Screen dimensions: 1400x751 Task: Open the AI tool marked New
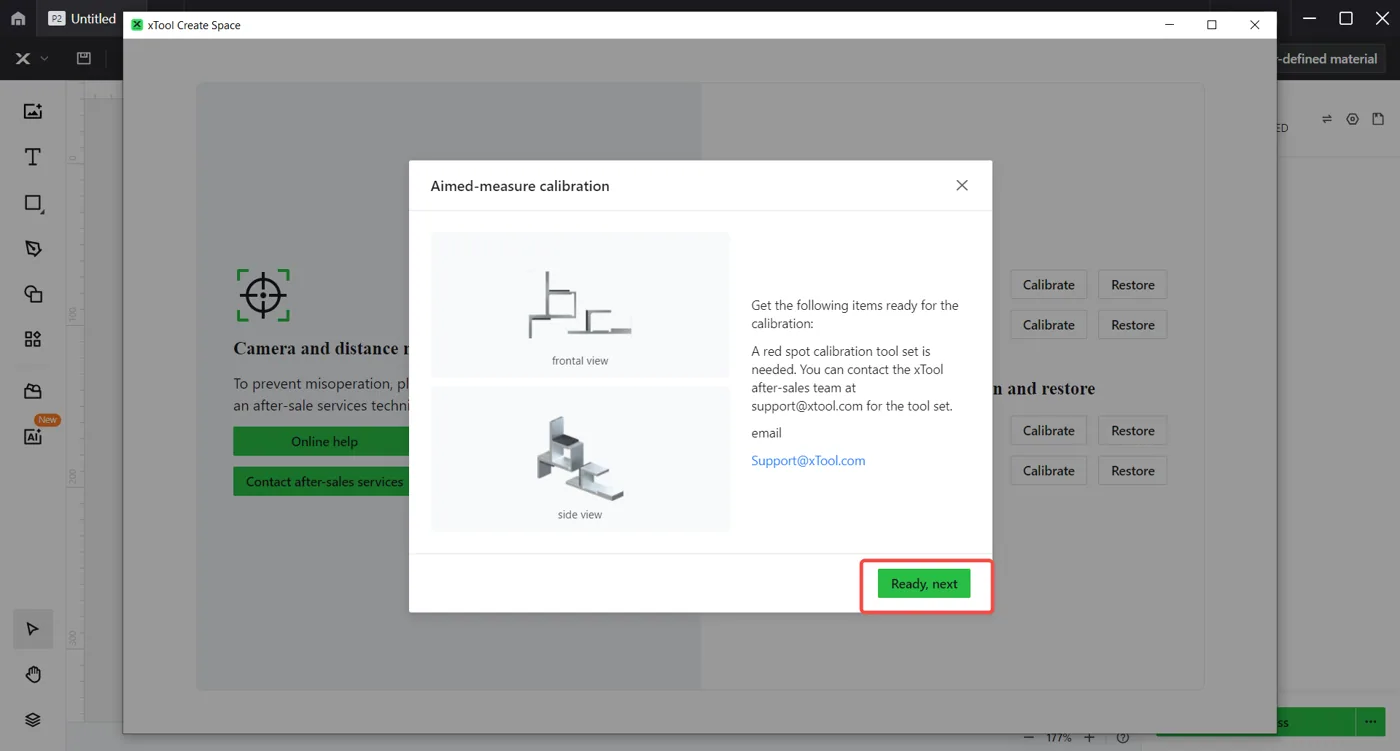pos(33,436)
